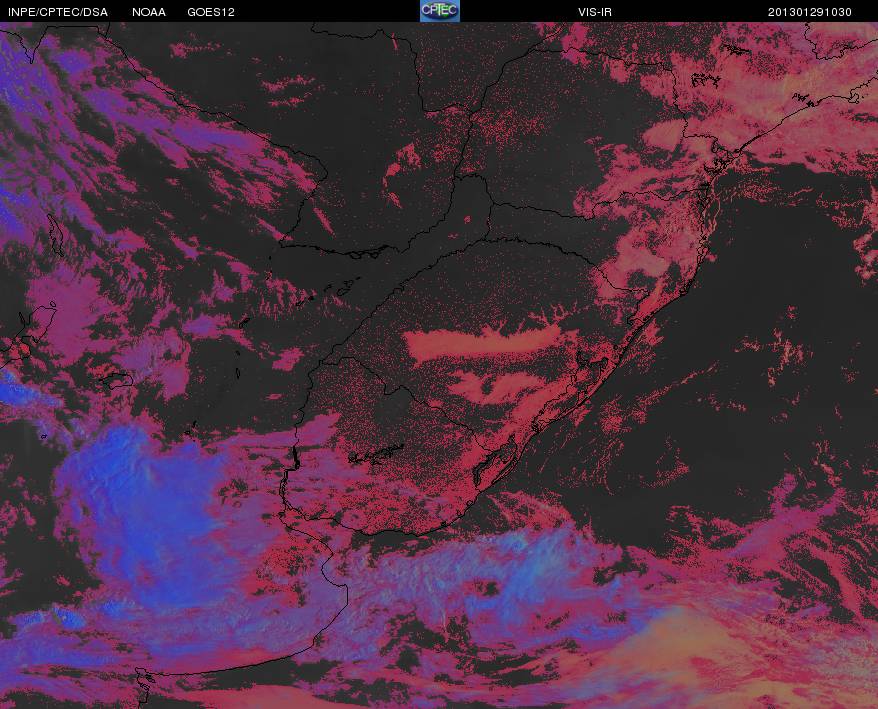Screen dimensions: 878x709
Task: Click the CPTEC logo in header
Action: (440, 11)
